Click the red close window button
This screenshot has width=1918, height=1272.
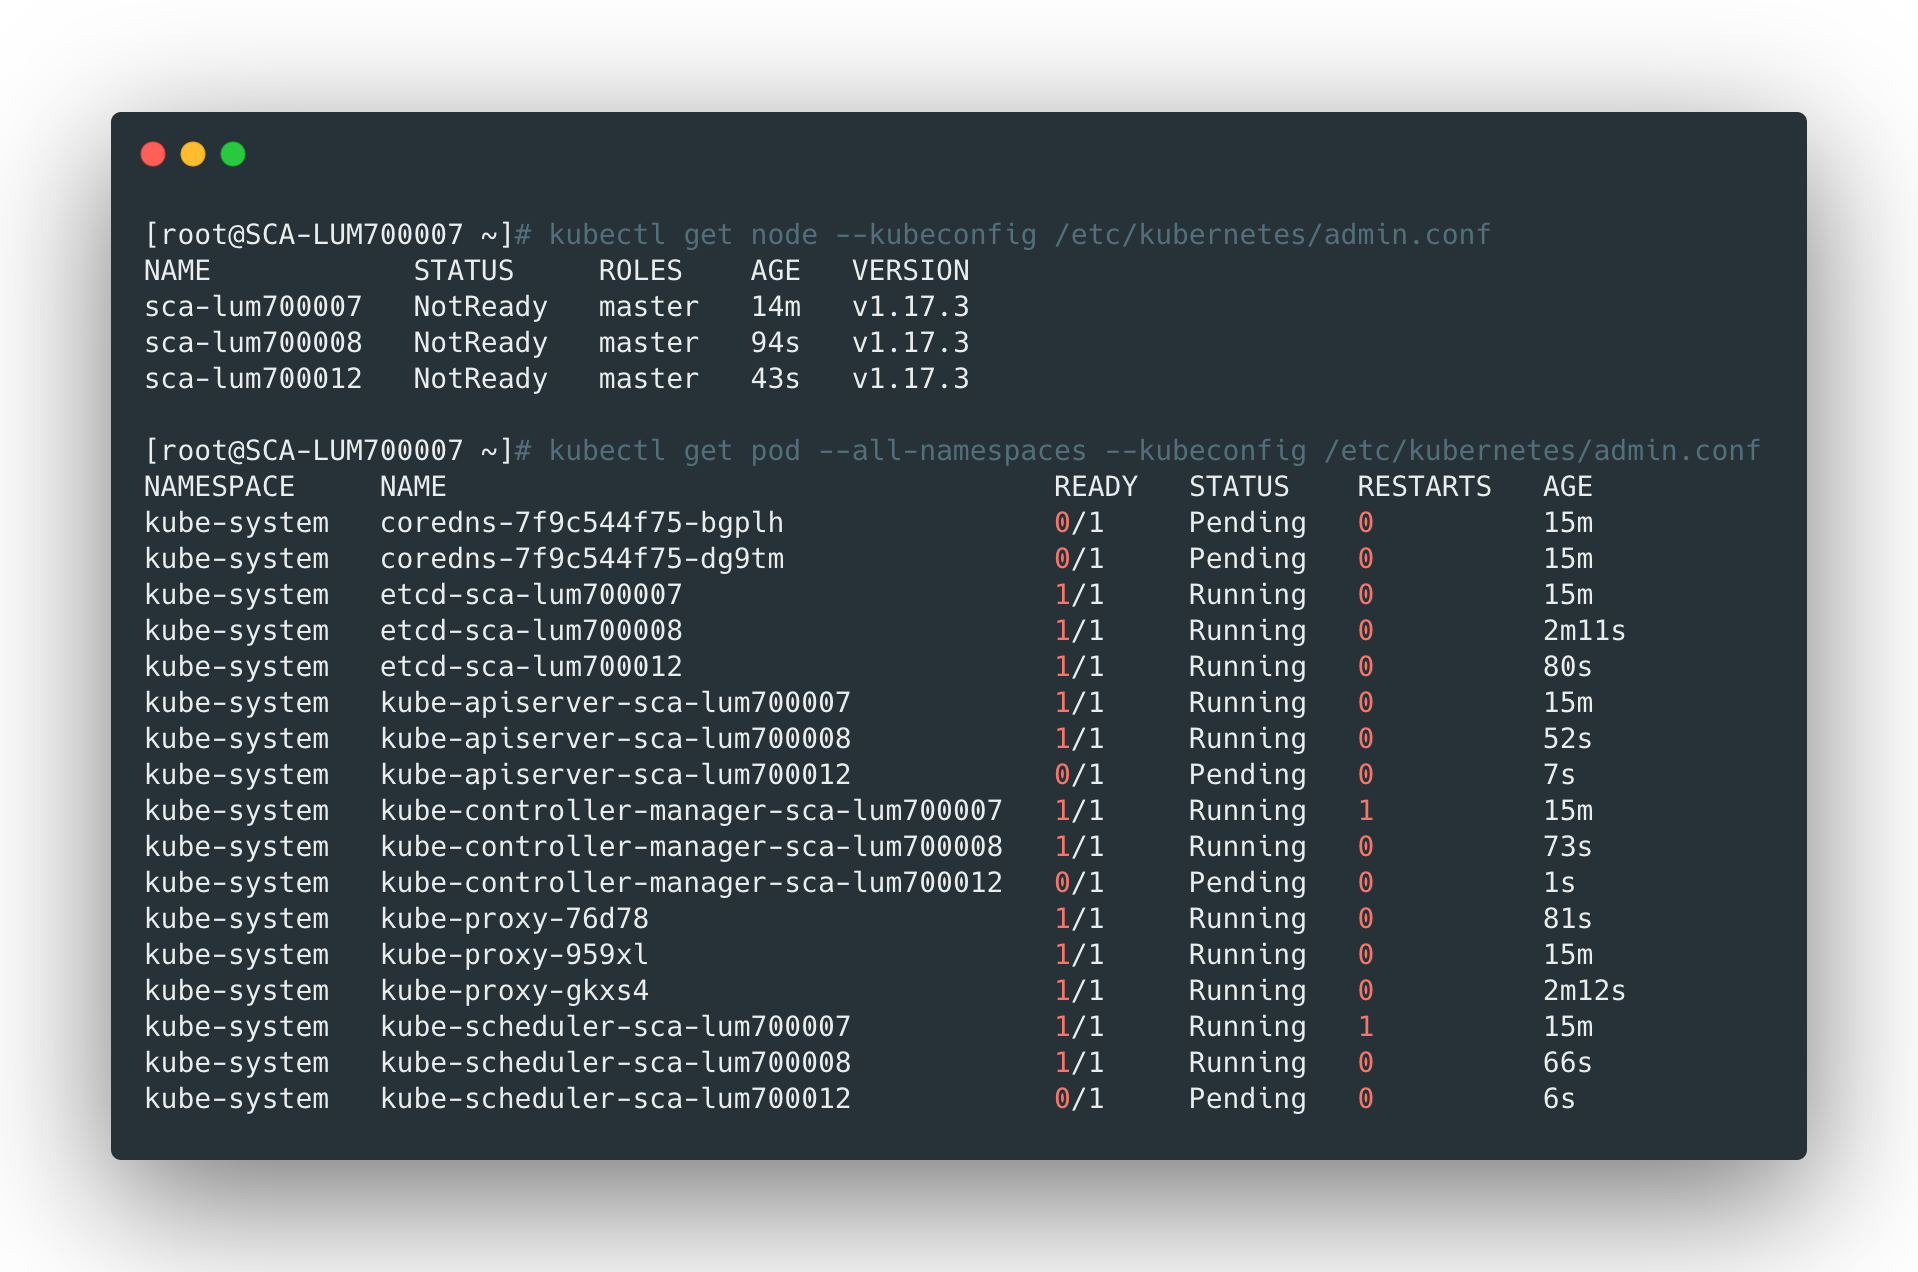(x=153, y=154)
